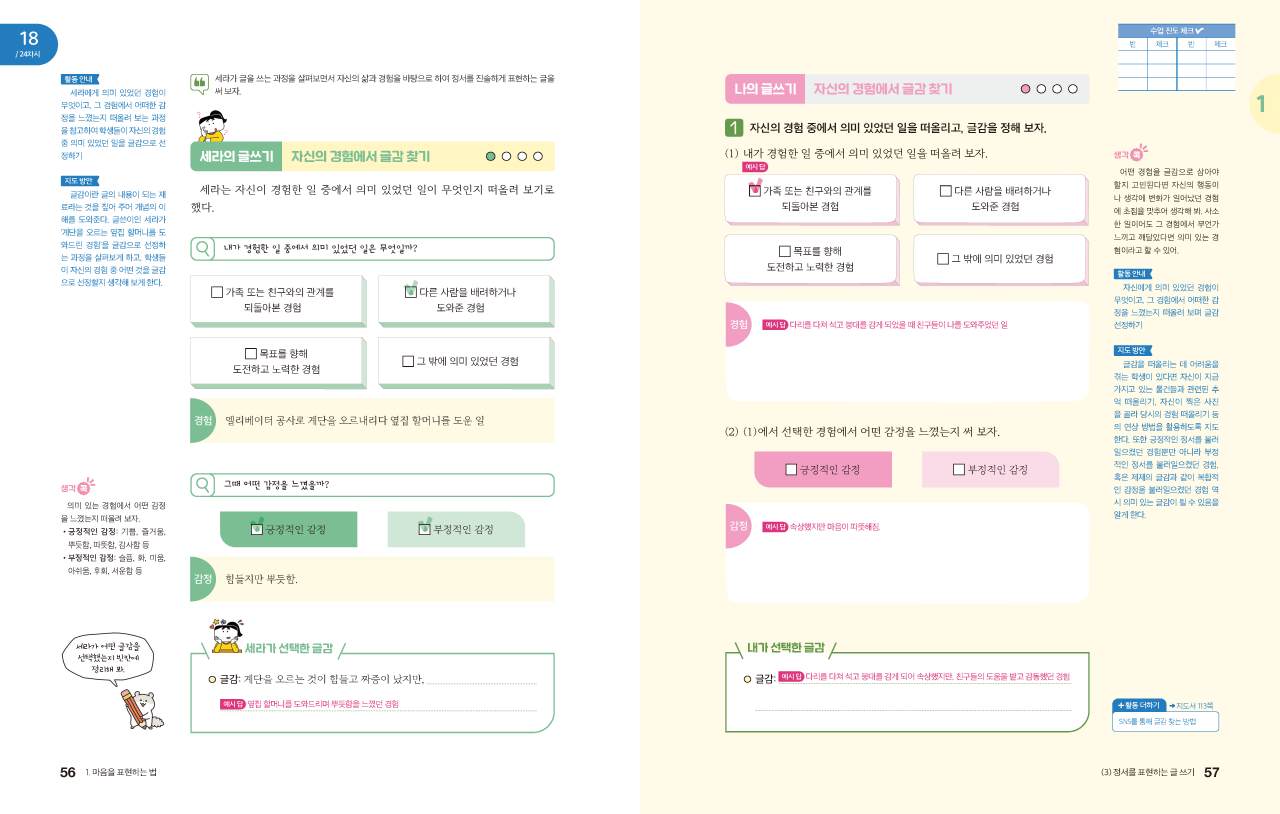Click the blue 18 / 24차시 lesson badge
The width and height of the screenshot is (1280, 814).
28,44
